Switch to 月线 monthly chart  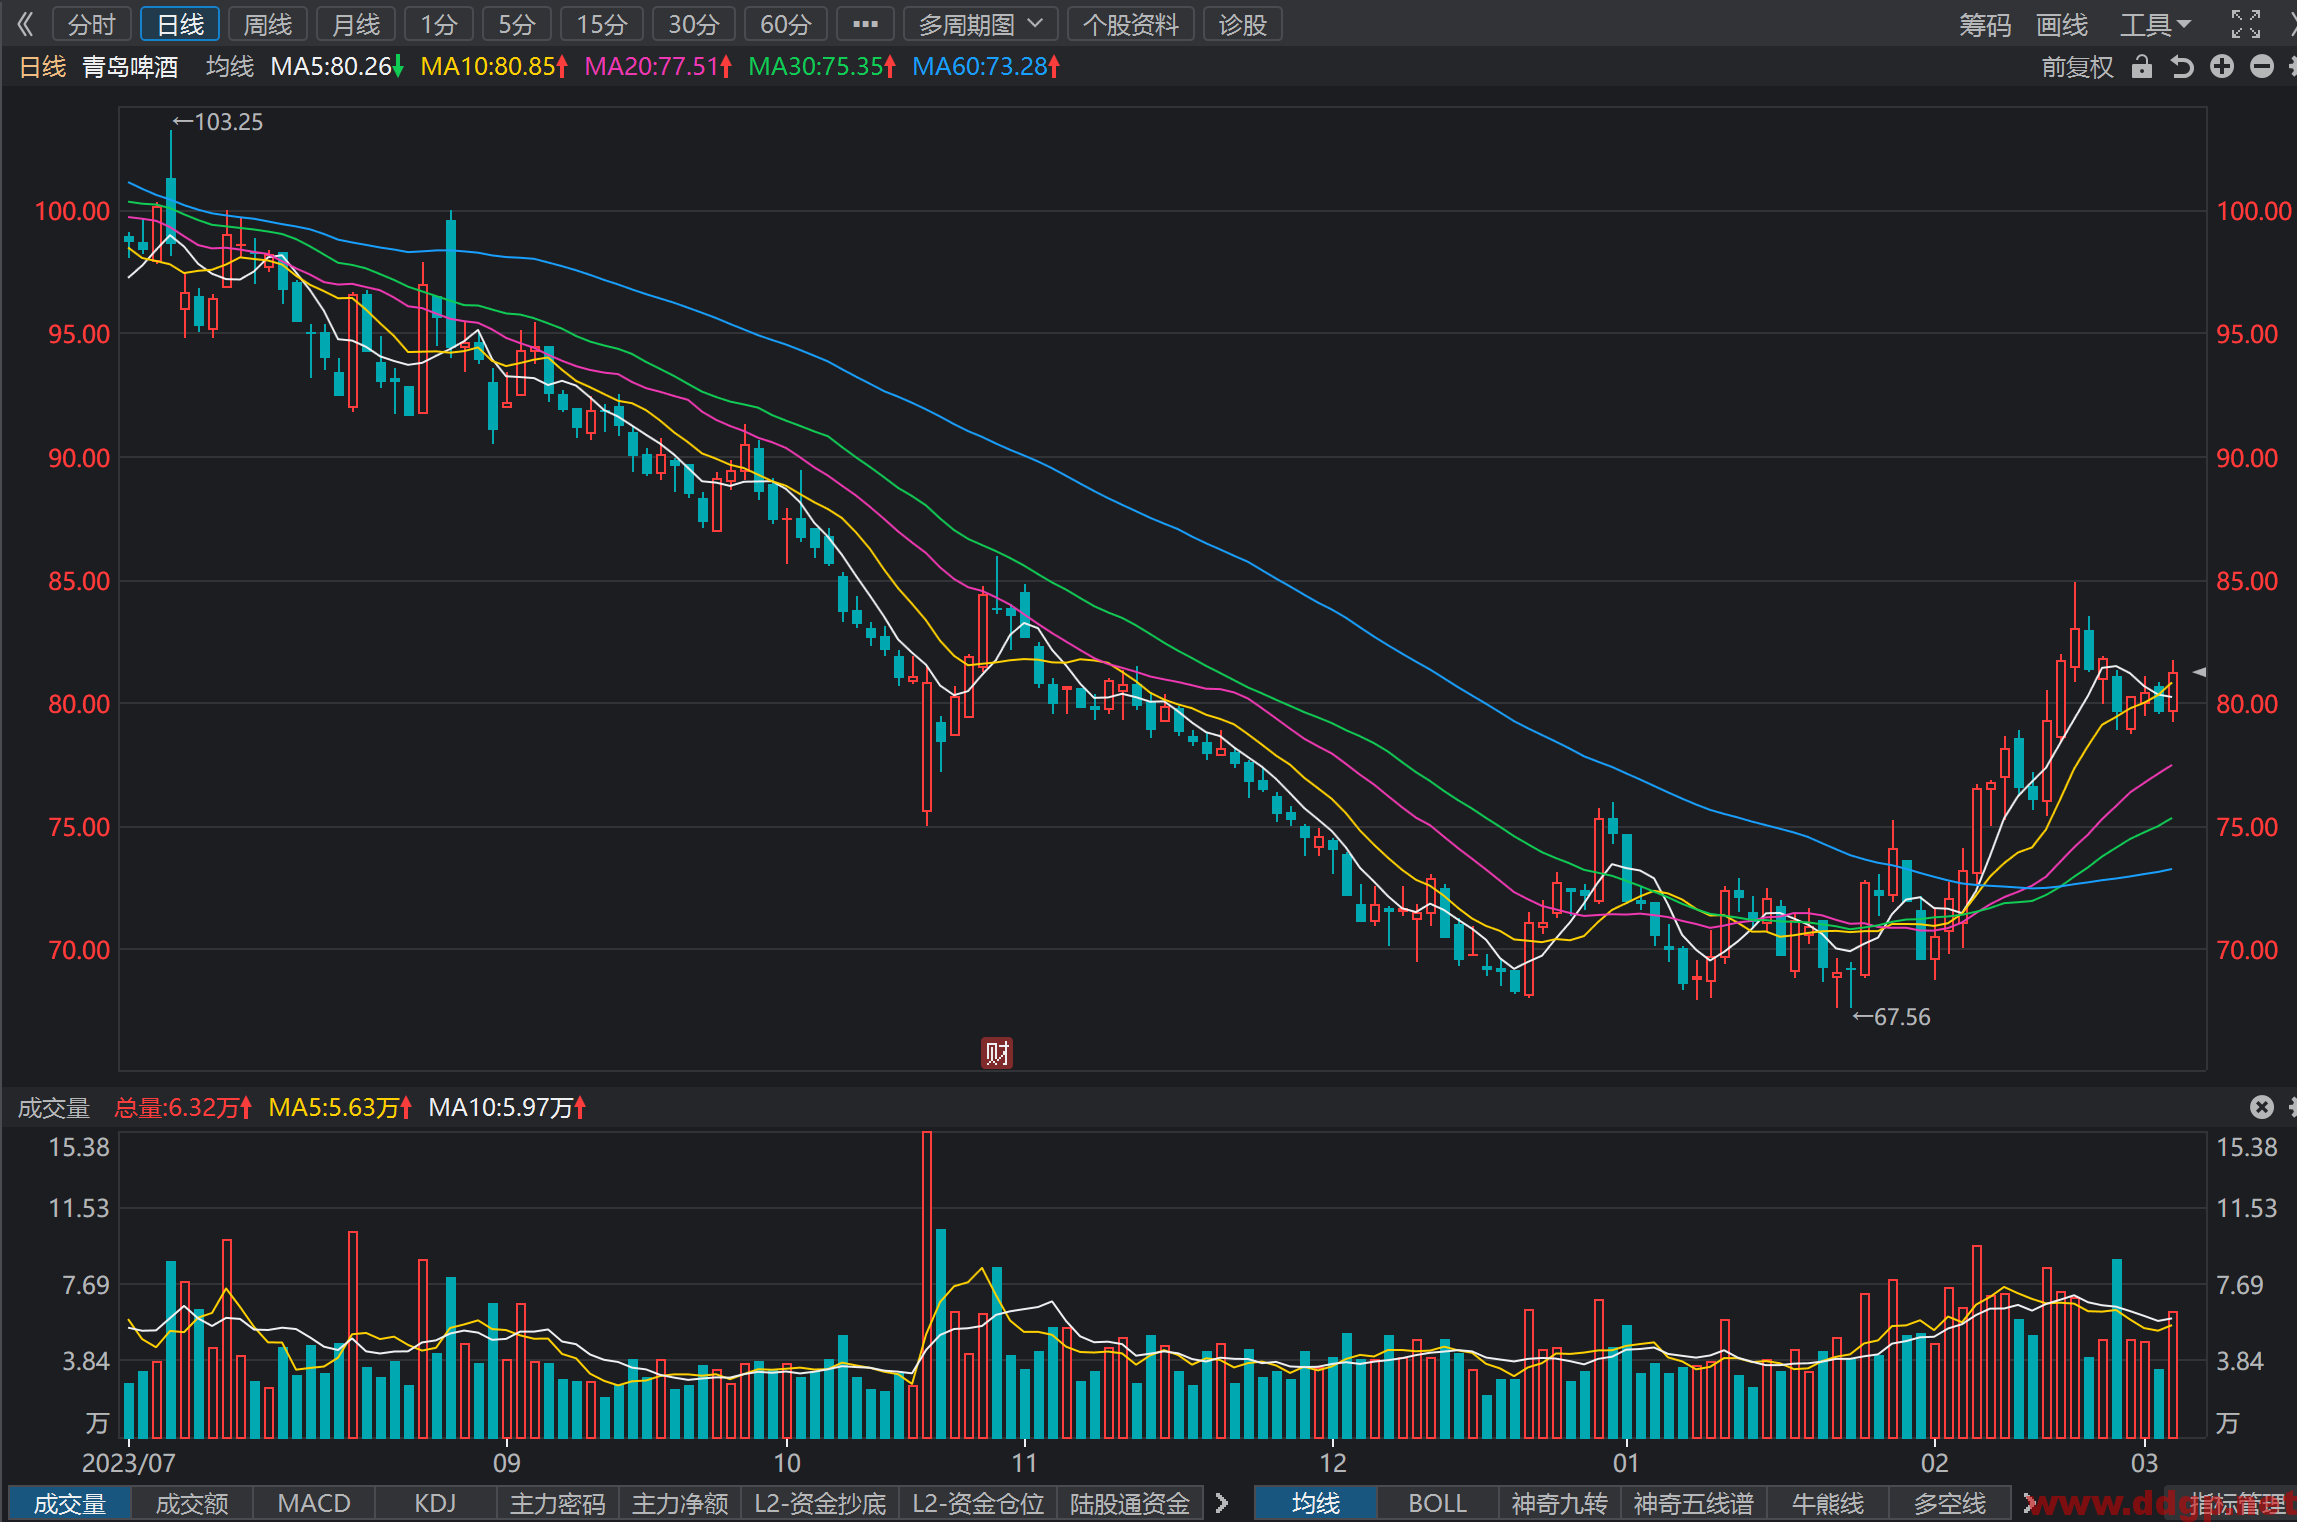point(356,24)
